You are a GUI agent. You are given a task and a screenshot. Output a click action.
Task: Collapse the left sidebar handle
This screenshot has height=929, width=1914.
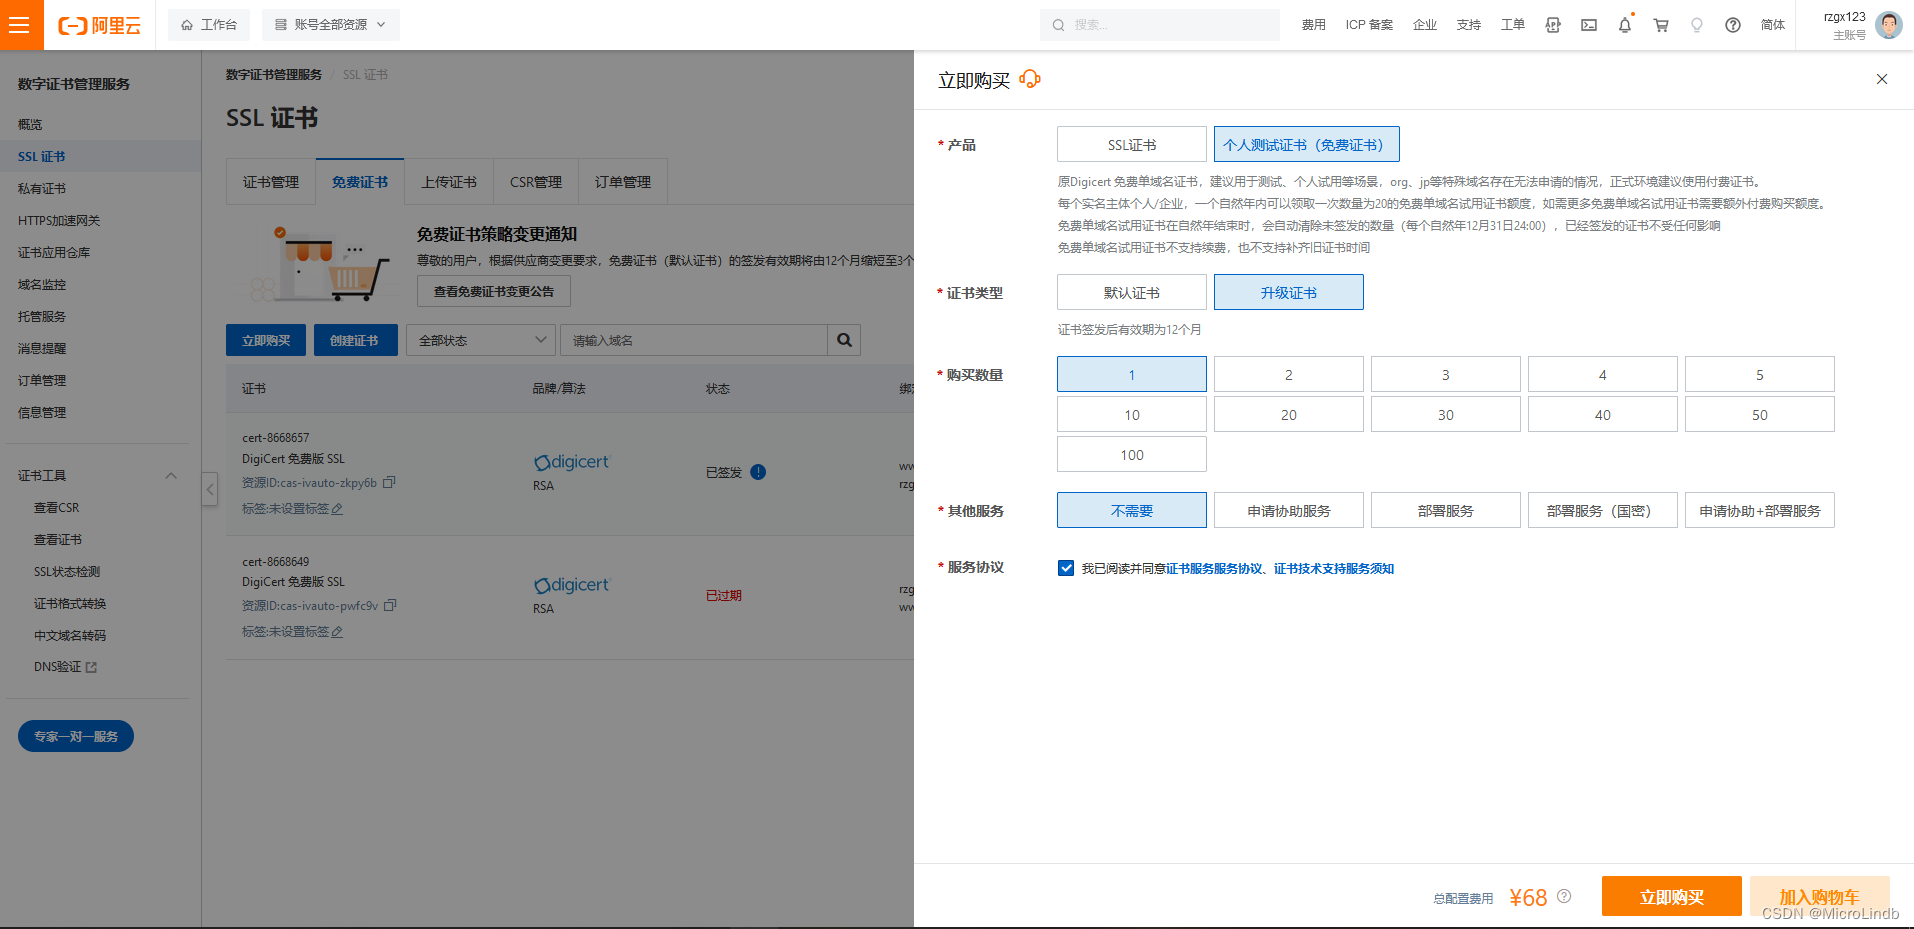coord(210,489)
